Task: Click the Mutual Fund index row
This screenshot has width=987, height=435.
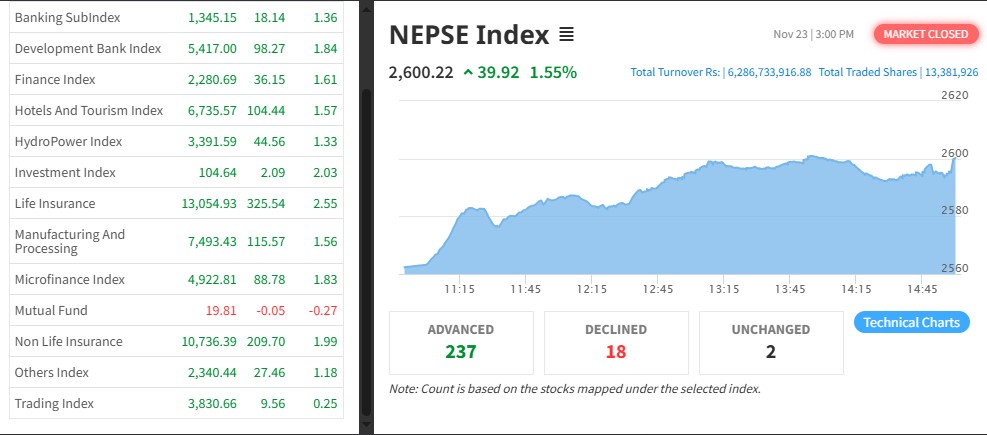Action: 51,310
